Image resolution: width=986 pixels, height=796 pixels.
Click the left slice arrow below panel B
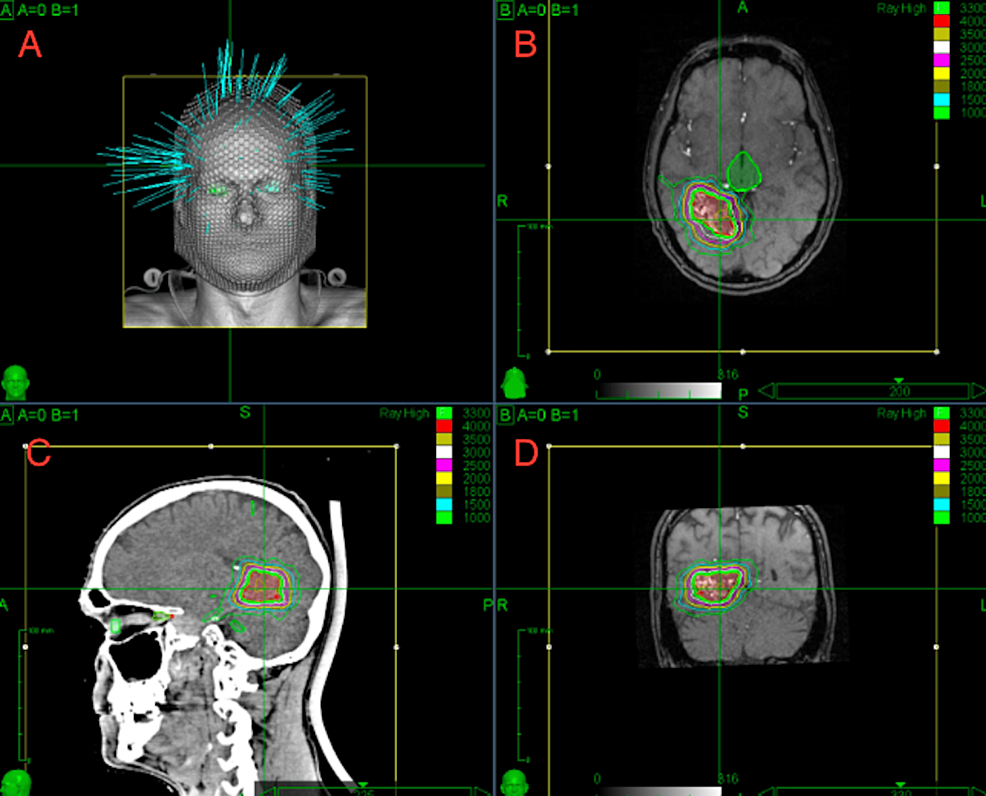point(765,389)
